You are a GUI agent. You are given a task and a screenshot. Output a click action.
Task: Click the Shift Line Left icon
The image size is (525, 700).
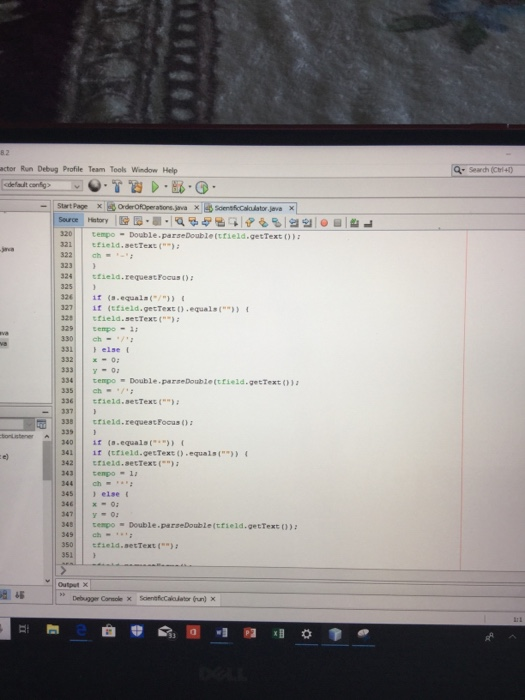[x=293, y=222]
